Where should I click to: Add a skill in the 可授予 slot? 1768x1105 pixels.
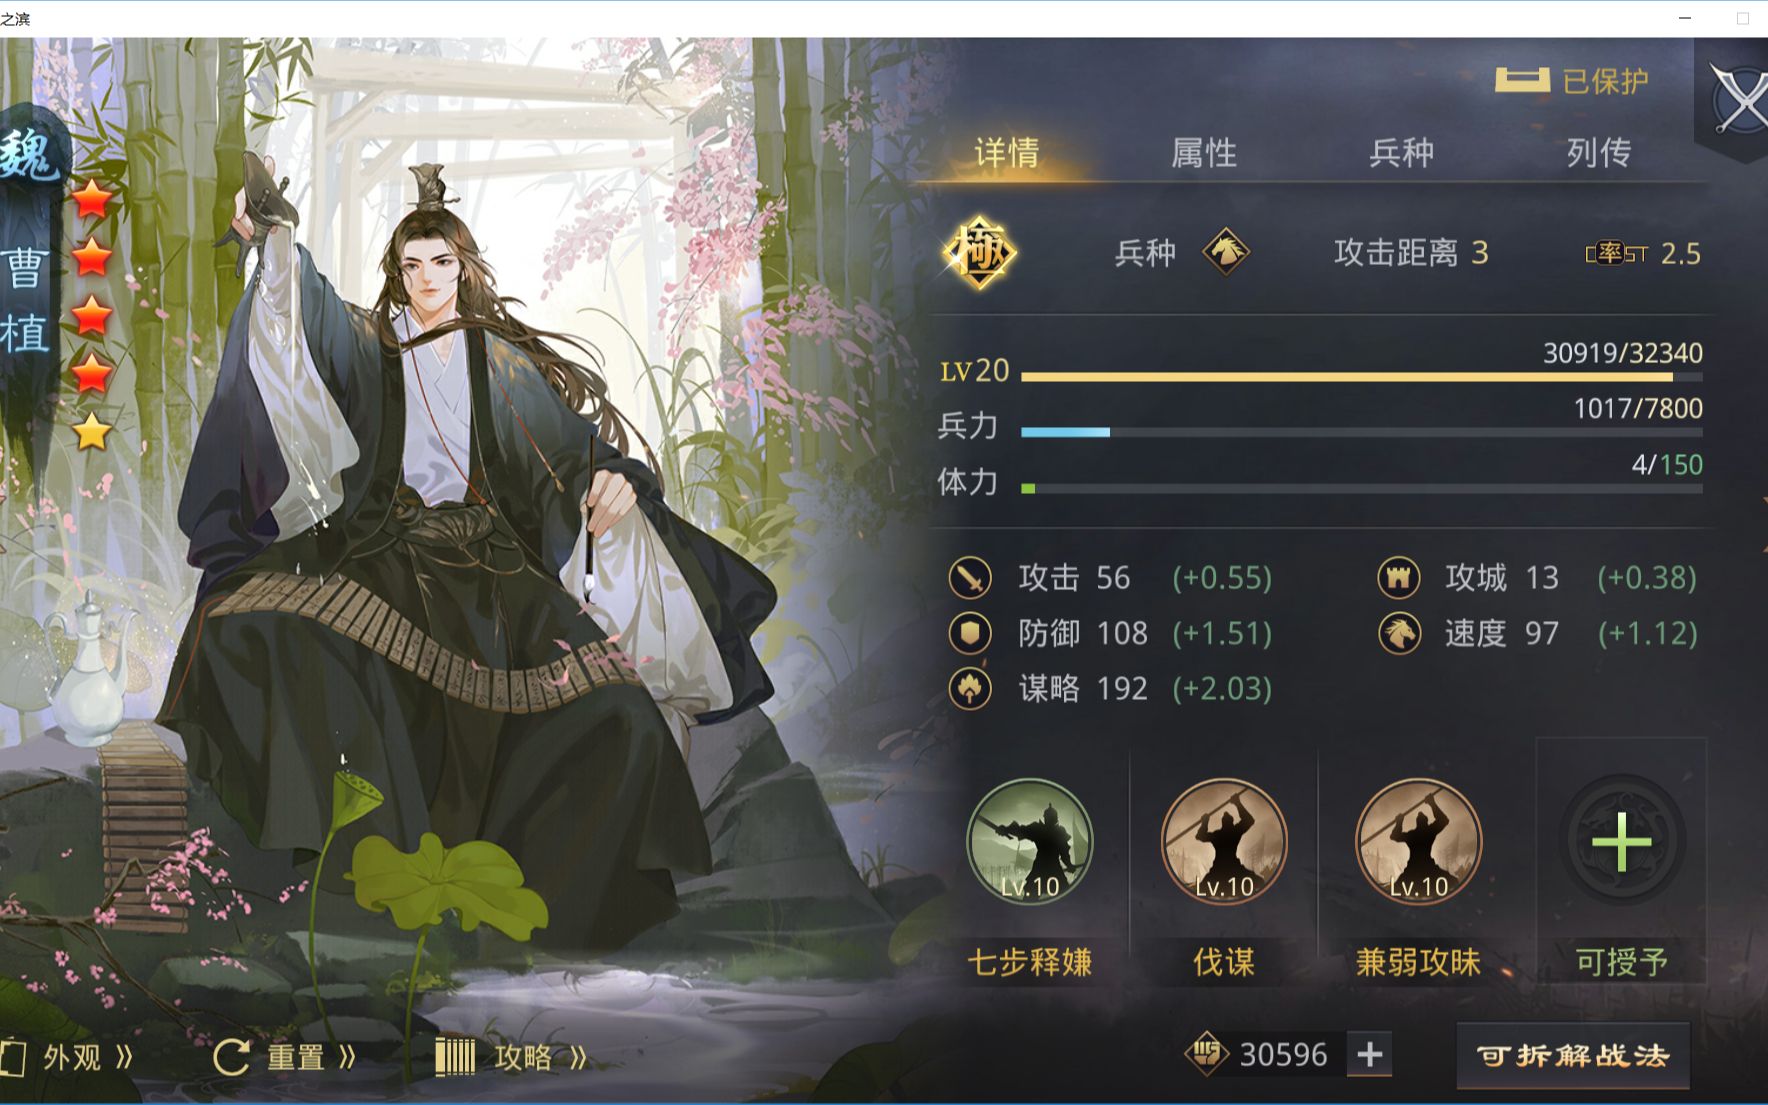tap(1621, 842)
